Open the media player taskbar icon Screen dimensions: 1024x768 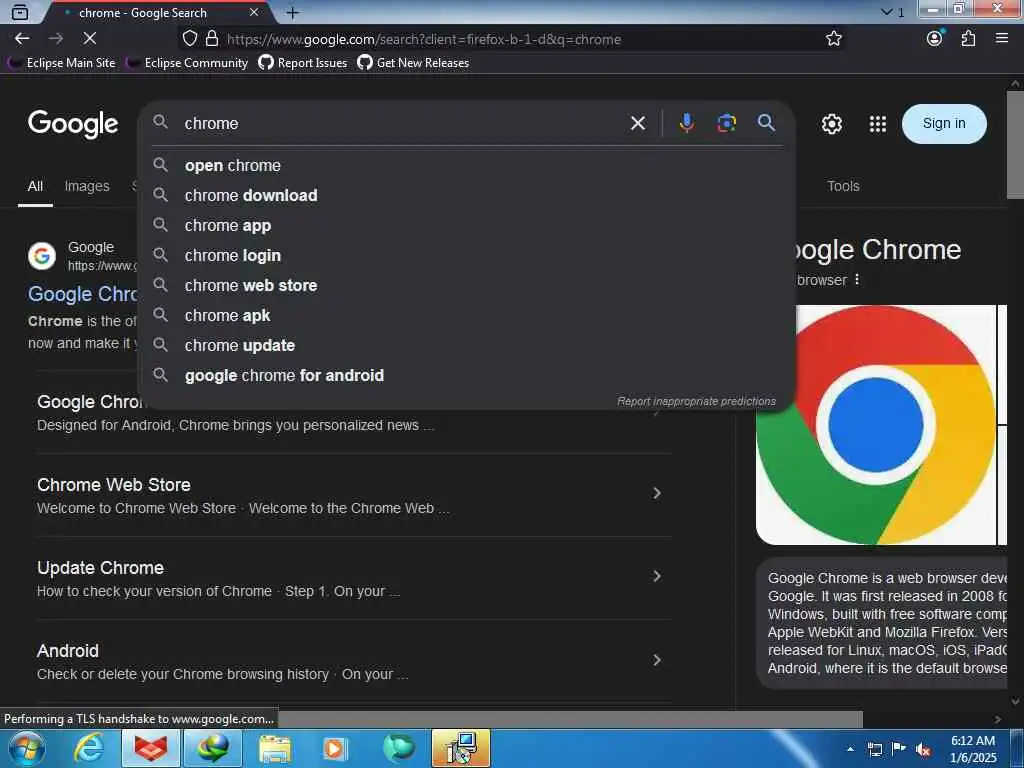click(335, 748)
